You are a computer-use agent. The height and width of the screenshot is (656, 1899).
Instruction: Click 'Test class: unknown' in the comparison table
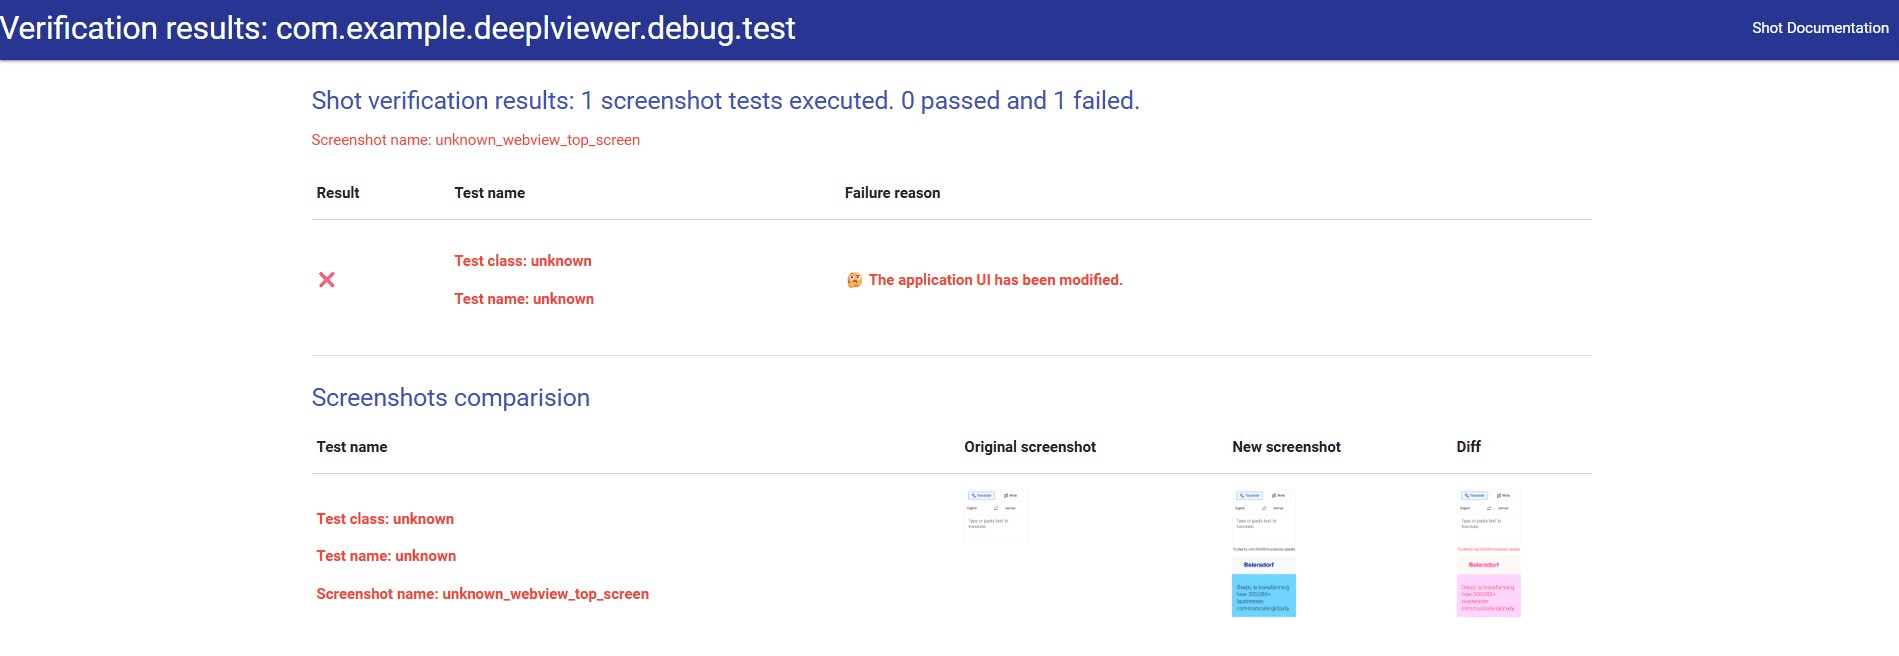click(x=385, y=519)
